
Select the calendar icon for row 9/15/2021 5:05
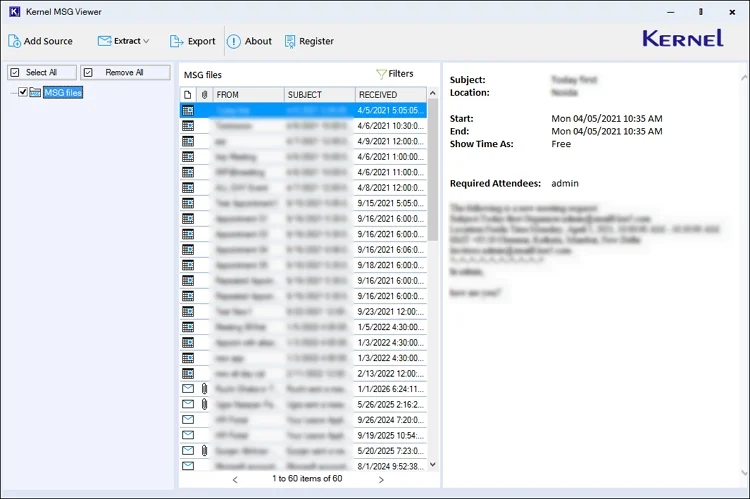(x=188, y=203)
